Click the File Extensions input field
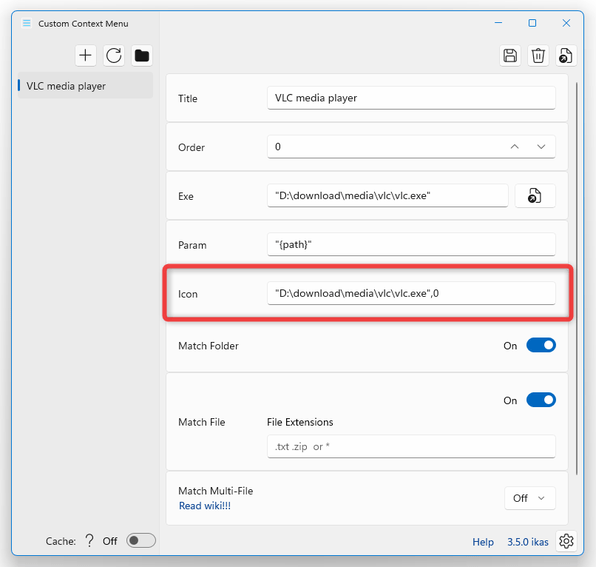The height and width of the screenshot is (567, 596). (411, 447)
